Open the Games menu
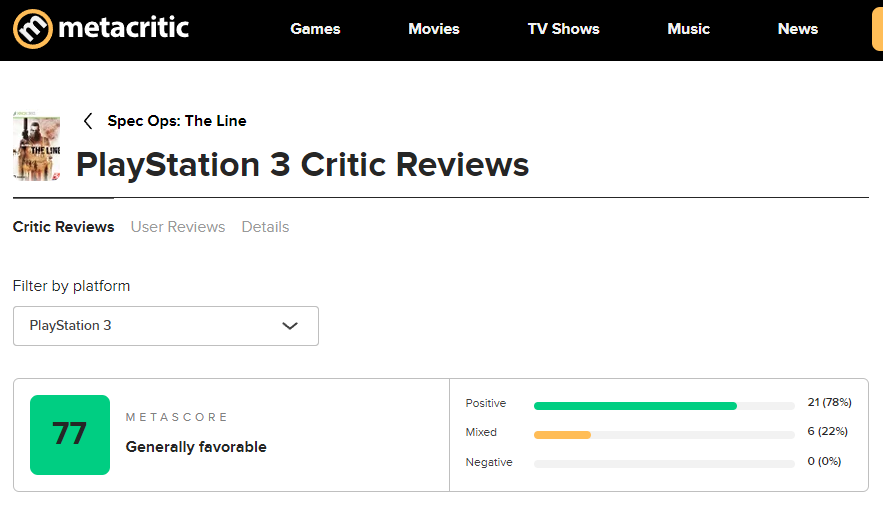This screenshot has height=520, width=883. 315,29
